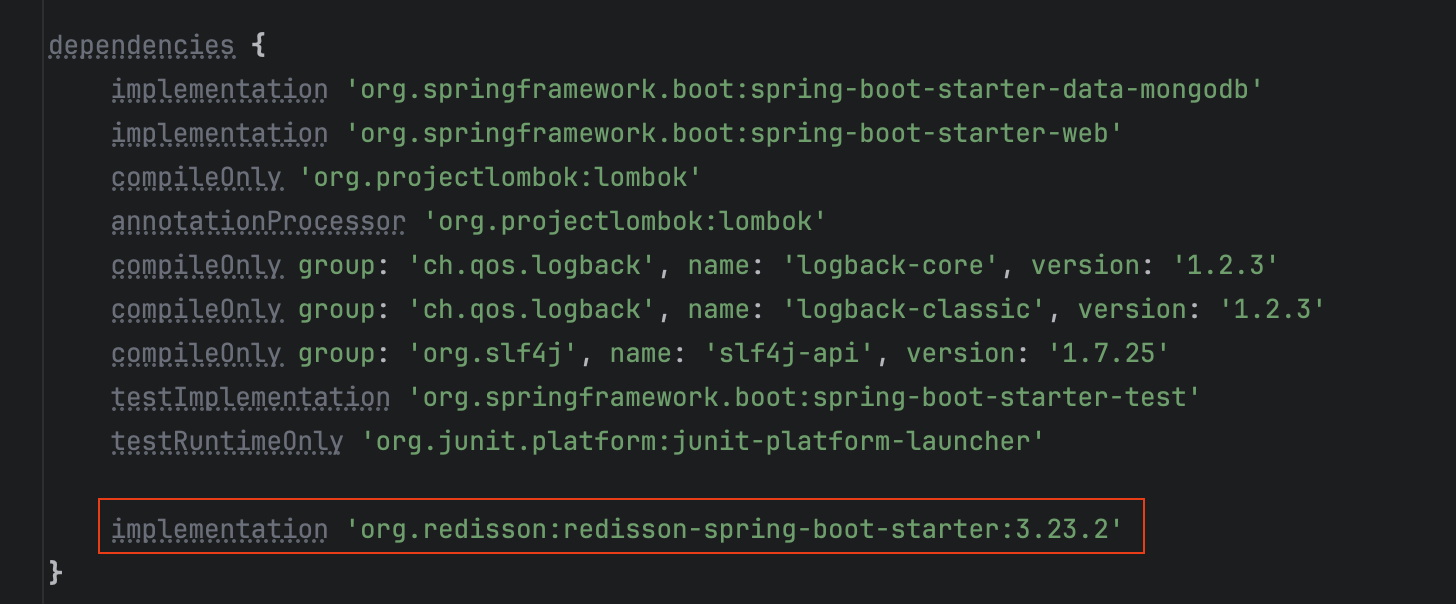Click the closing brace of dependencies block
This screenshot has width=1456, height=604.
coord(56,574)
